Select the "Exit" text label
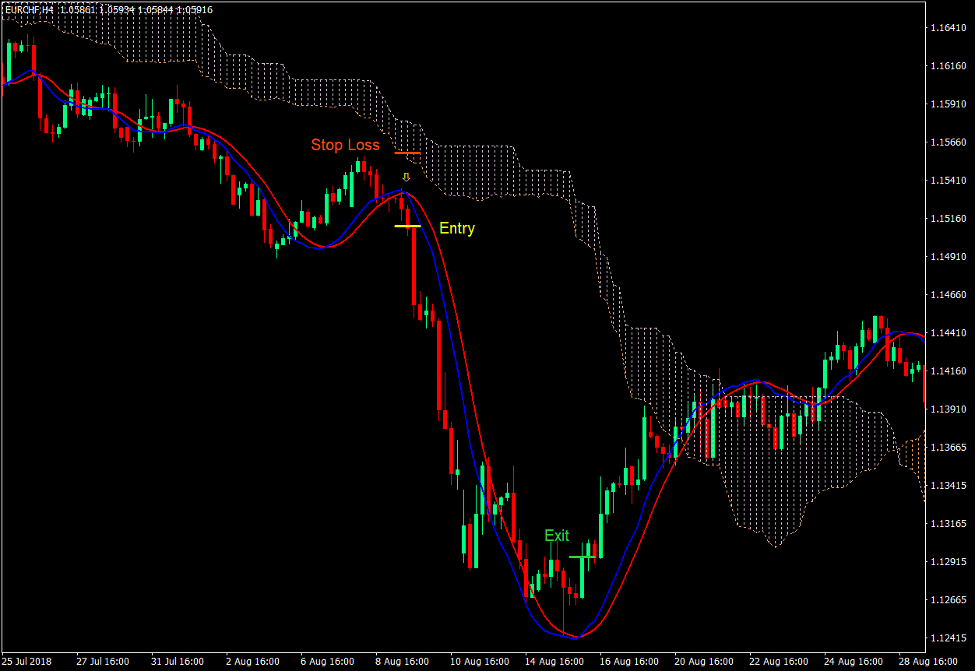The width and height of the screenshot is (977, 672). (x=556, y=536)
